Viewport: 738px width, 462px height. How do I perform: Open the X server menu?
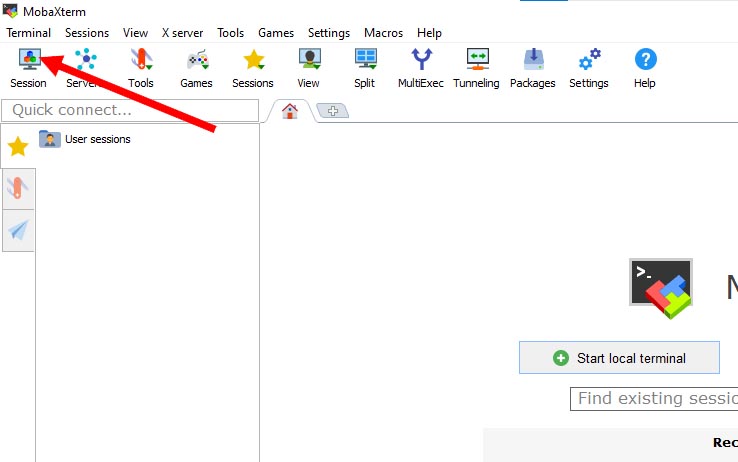(183, 33)
